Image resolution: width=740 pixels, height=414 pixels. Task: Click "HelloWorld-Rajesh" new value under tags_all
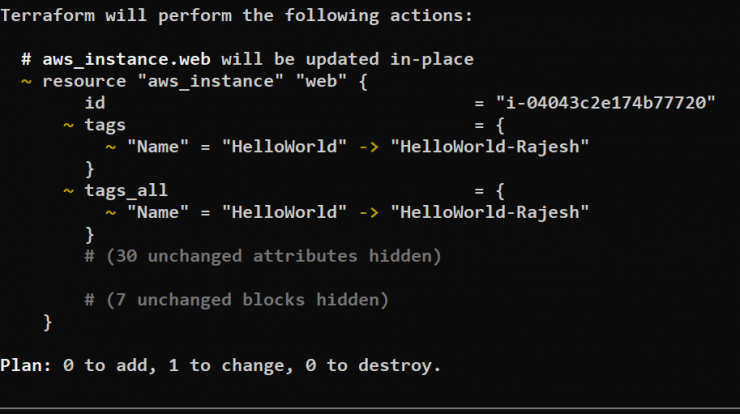tap(490, 212)
